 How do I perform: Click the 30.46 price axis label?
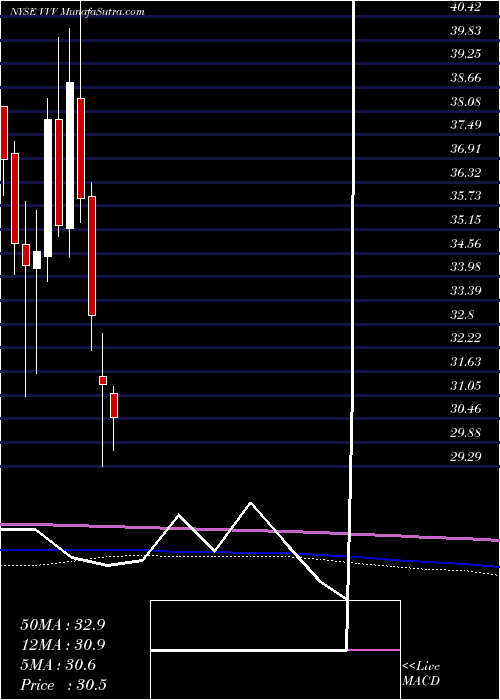(464, 409)
